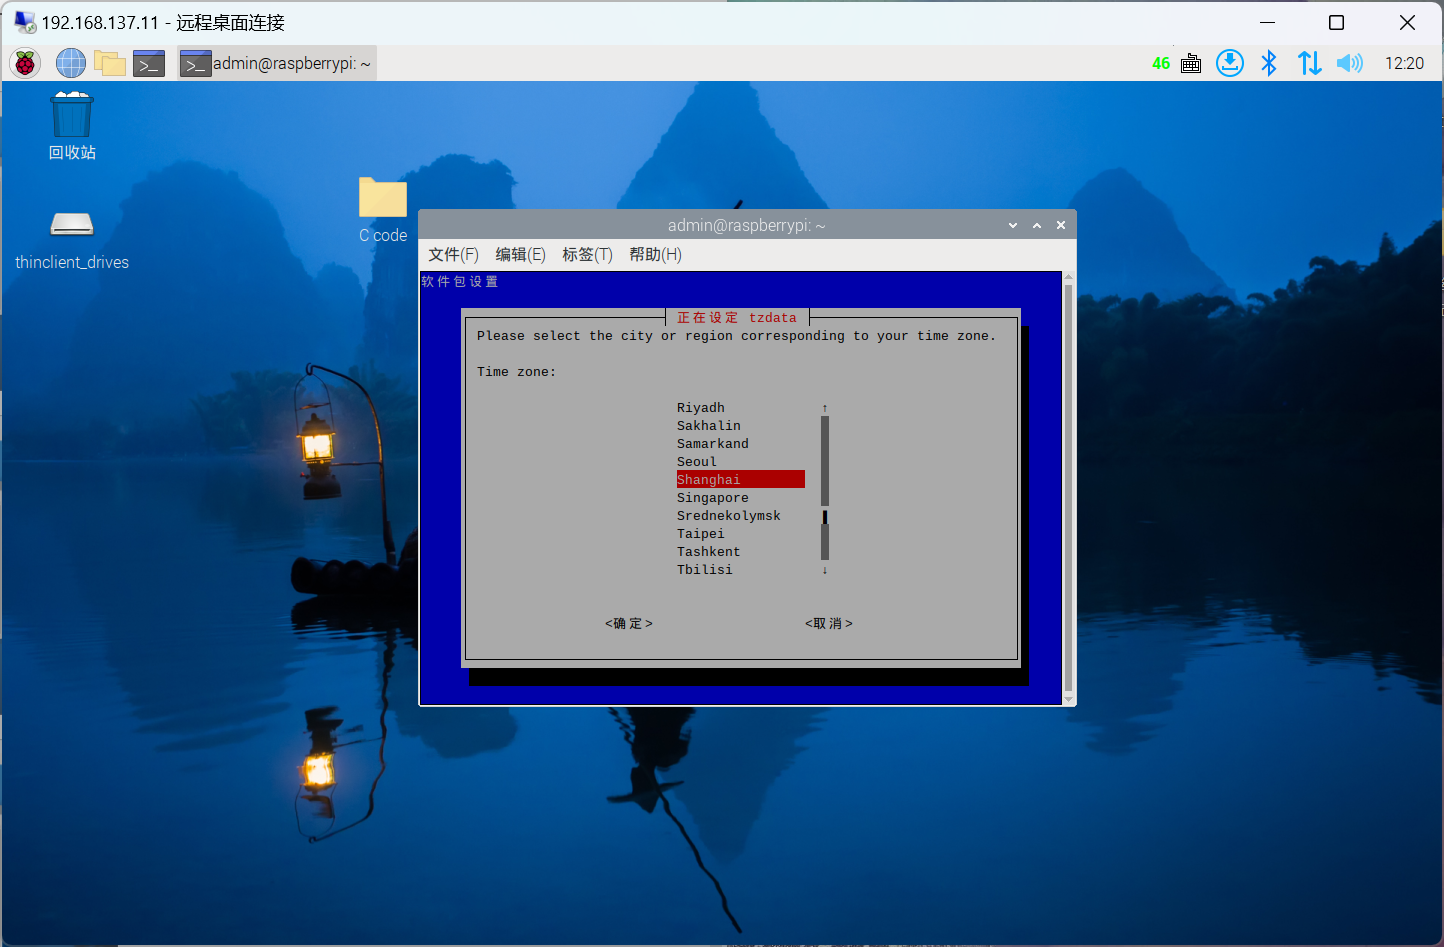
Task: Open the 编辑(E) menu in terminal
Action: coord(521,254)
